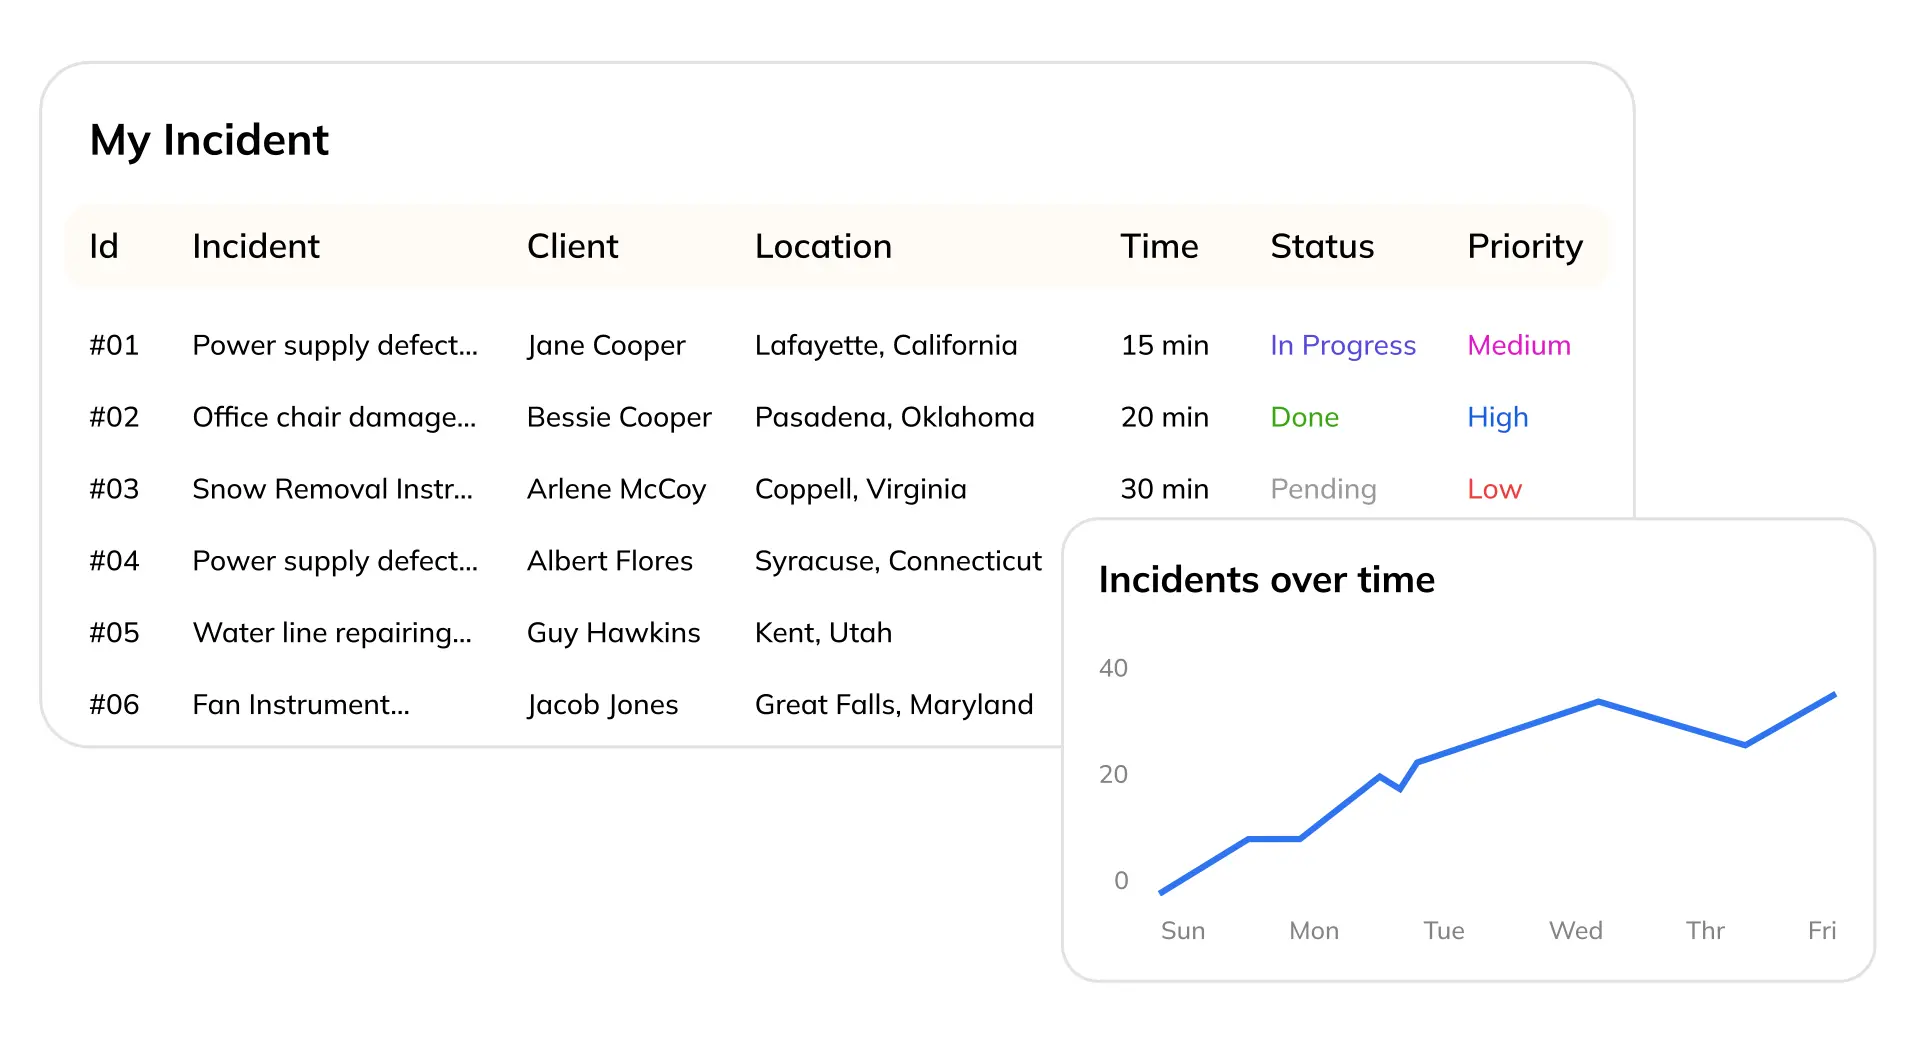Click location Syracuse, Connecticut
The width and height of the screenshot is (1915, 1043).
(x=898, y=562)
